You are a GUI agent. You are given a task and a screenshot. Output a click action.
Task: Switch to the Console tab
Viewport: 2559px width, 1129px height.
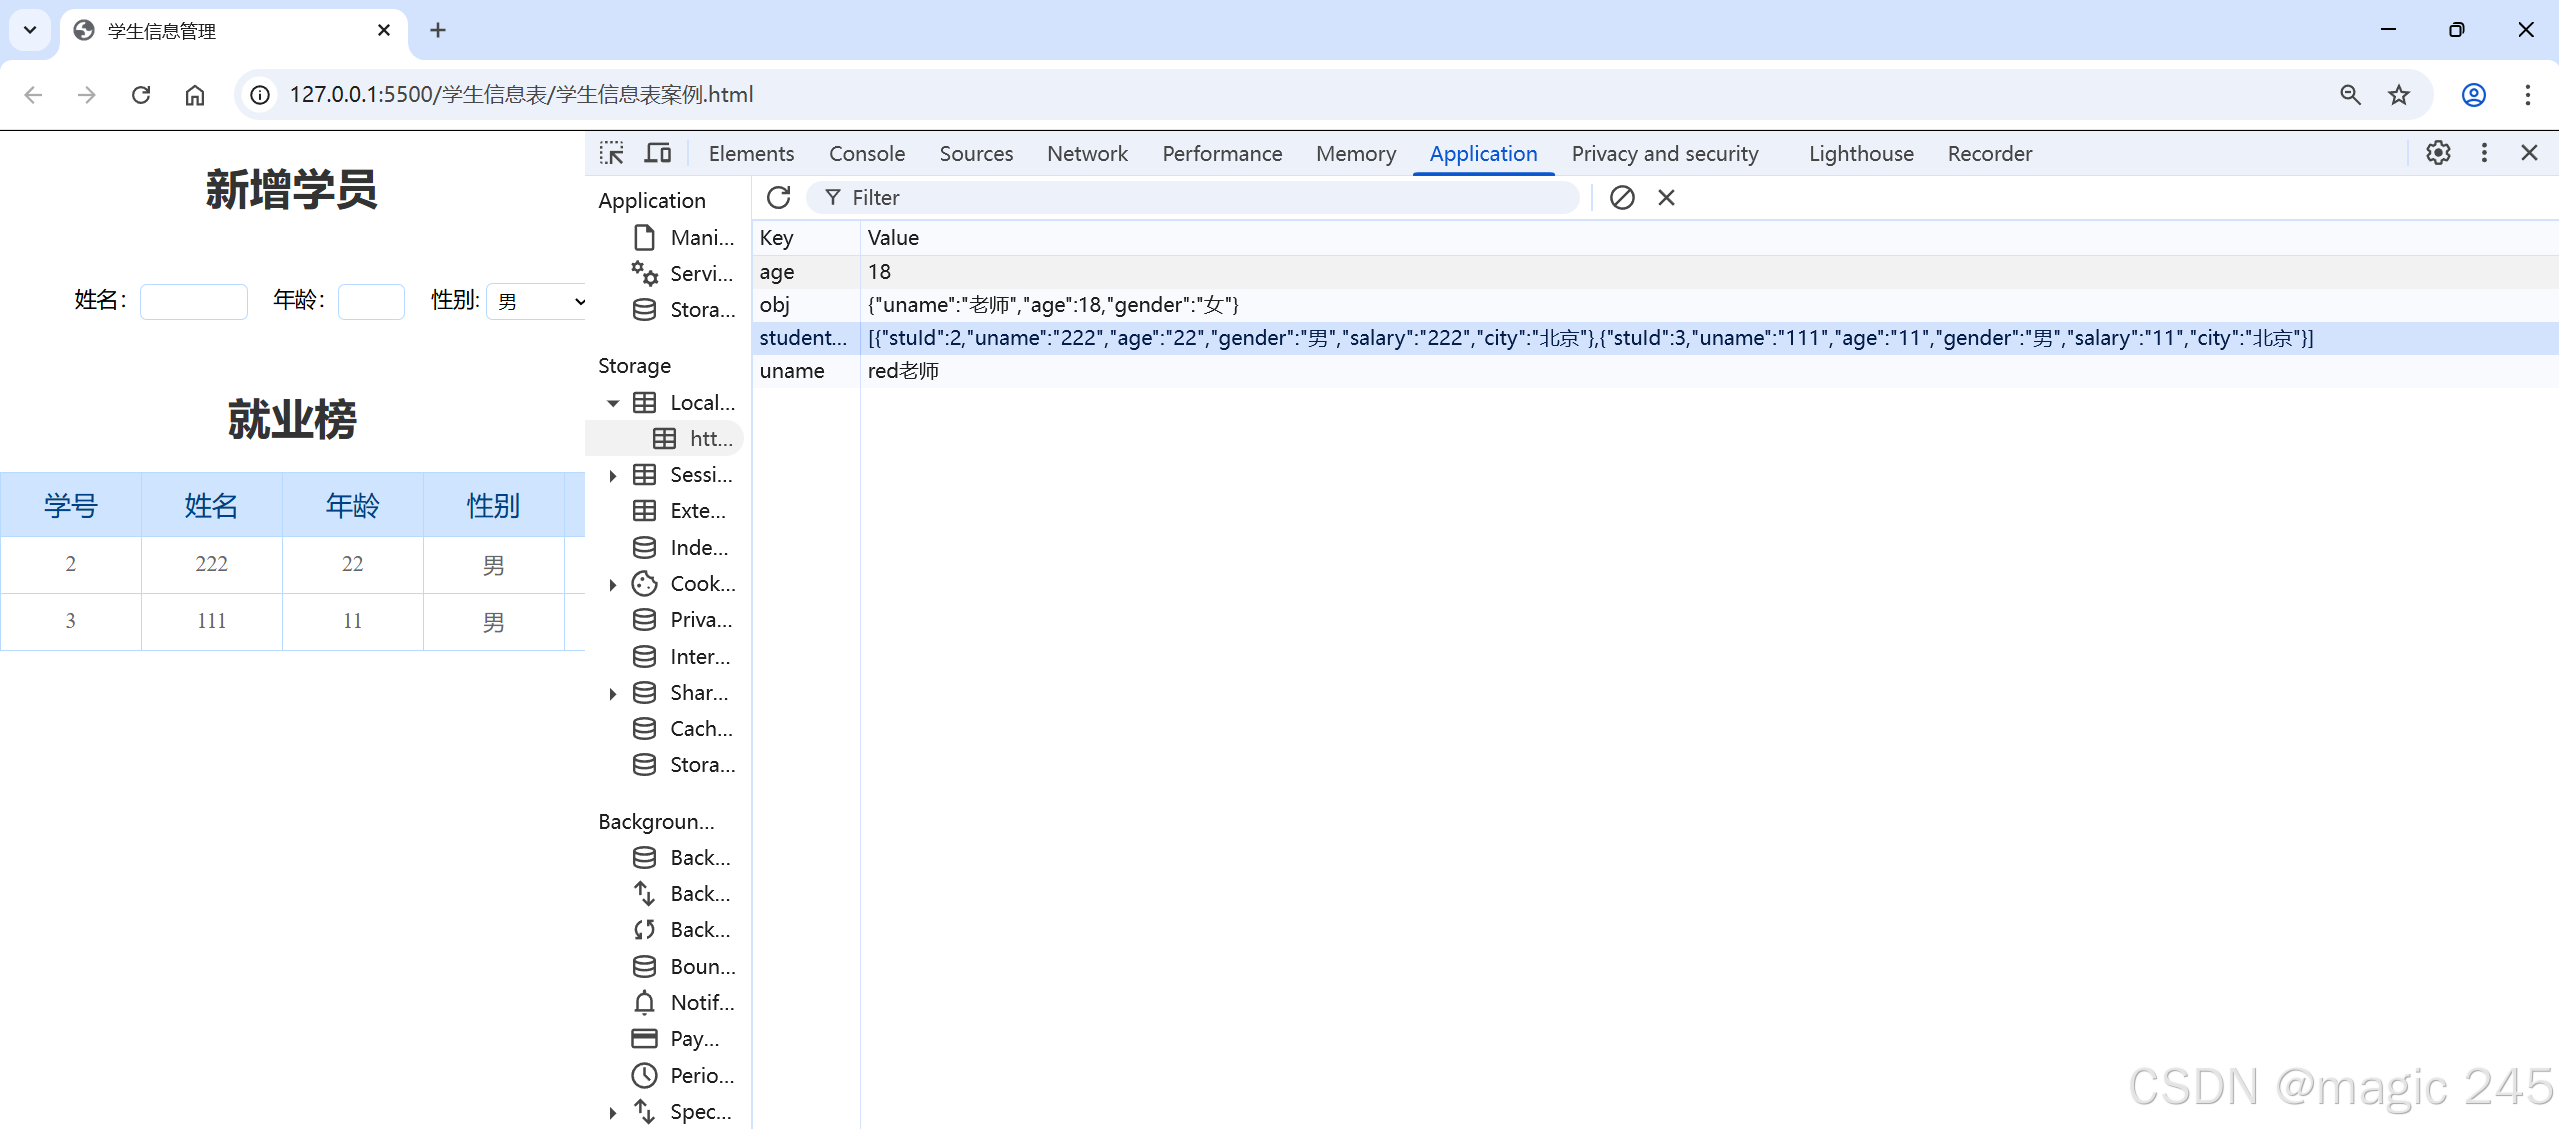pos(866,153)
